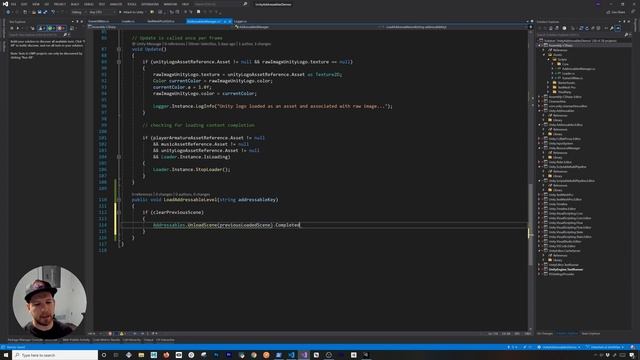Open File Explorer from the taskbar
Screen dimensions: 640x360
[x=141, y=355]
